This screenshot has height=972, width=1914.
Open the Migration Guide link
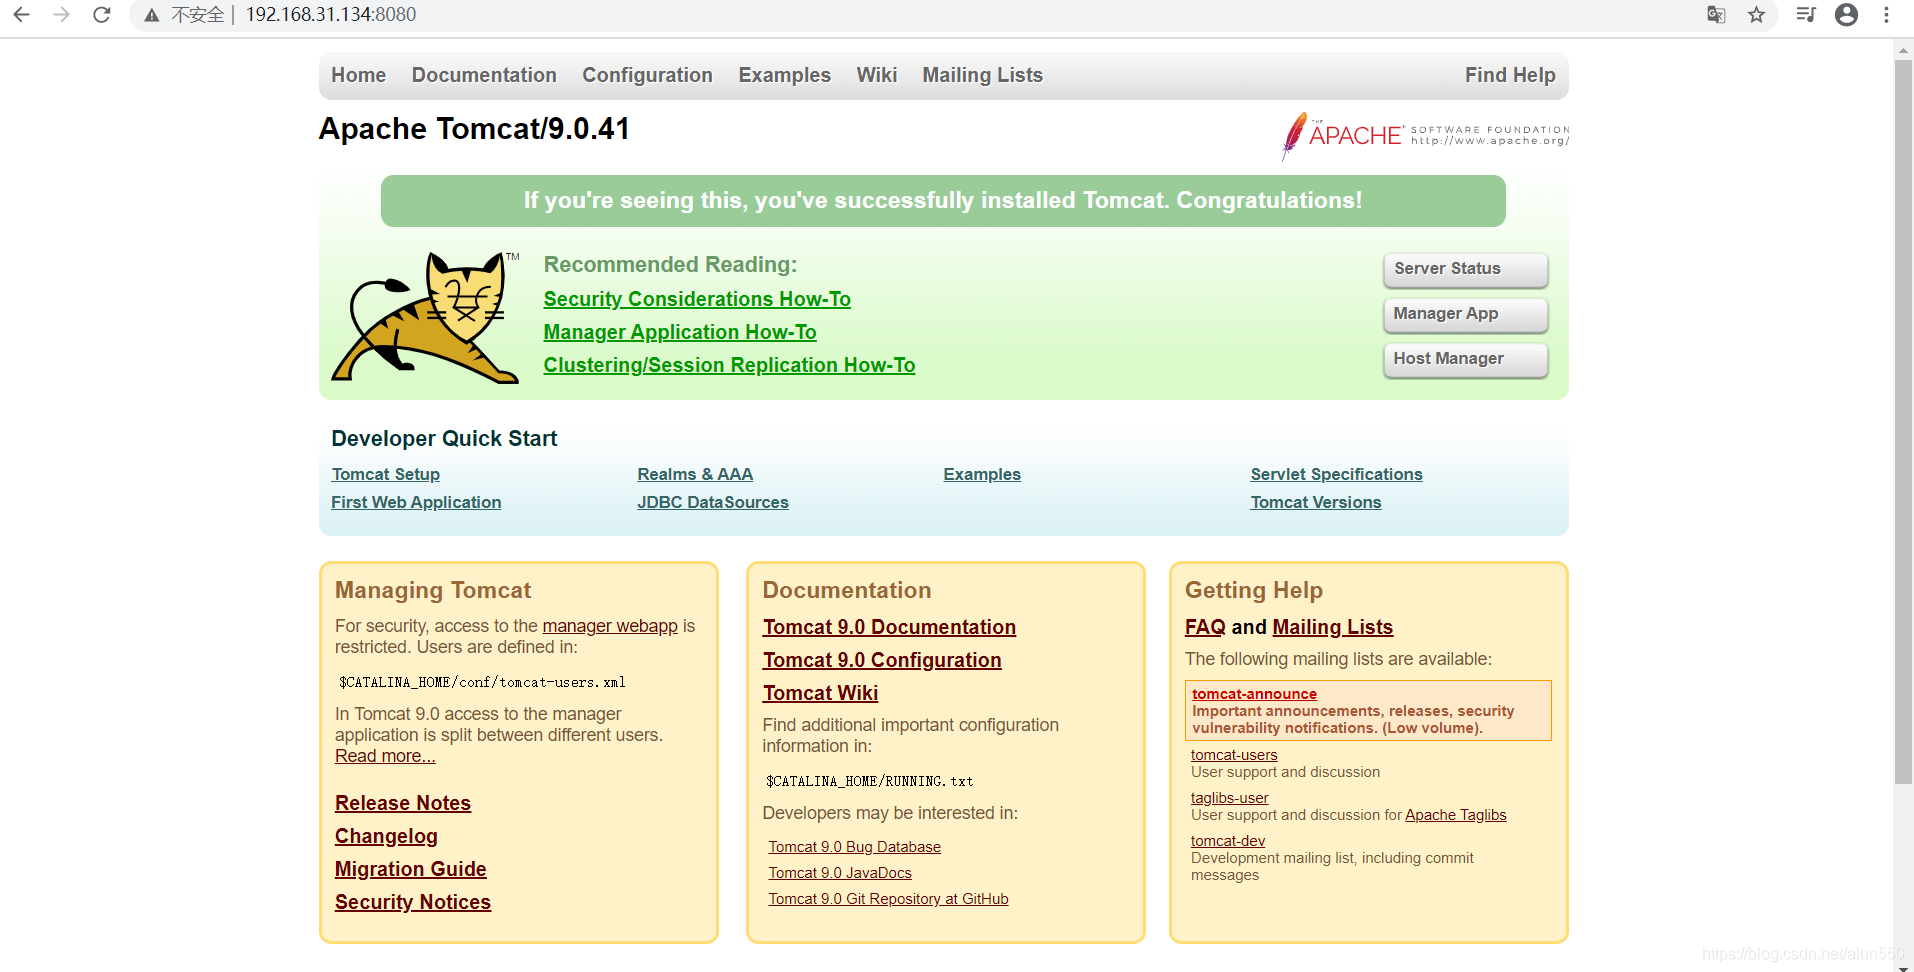pyautogui.click(x=411, y=869)
